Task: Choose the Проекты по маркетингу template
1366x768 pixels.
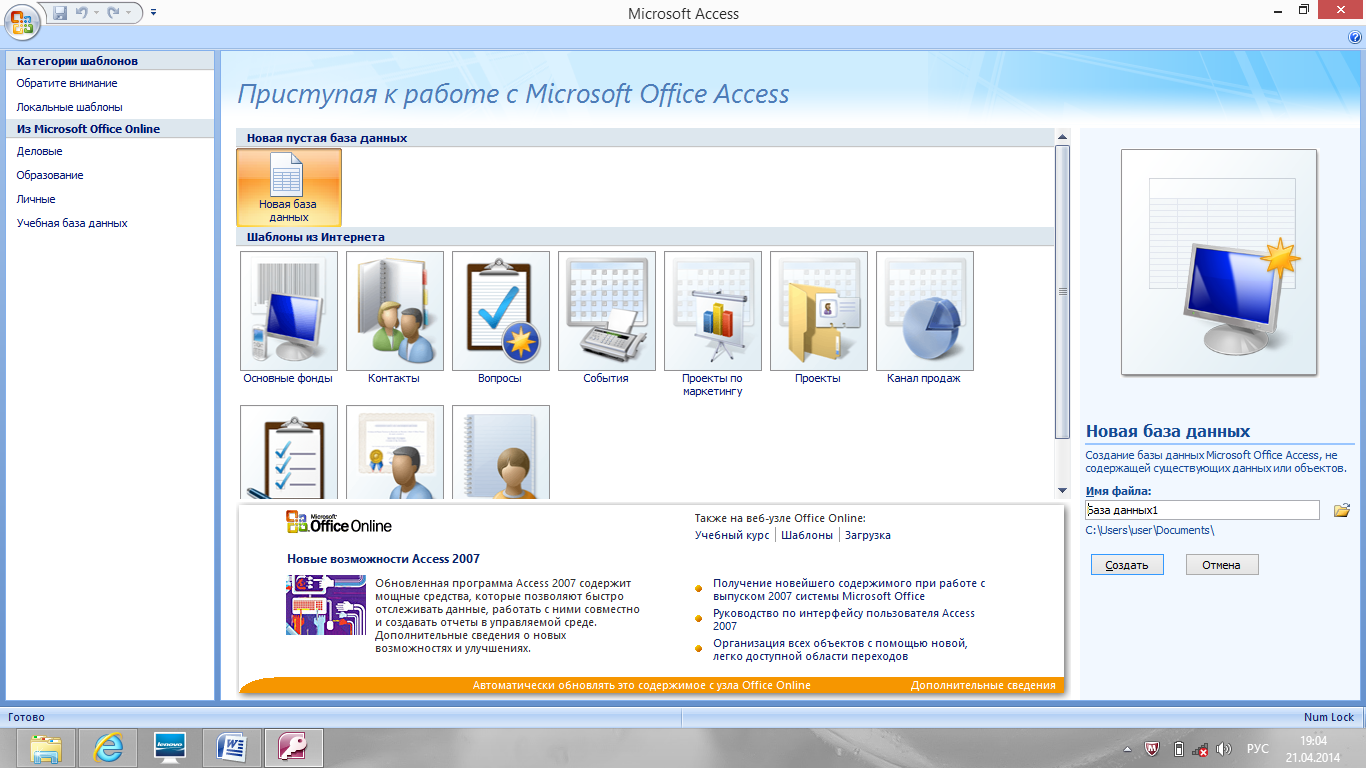Action: [x=712, y=324]
